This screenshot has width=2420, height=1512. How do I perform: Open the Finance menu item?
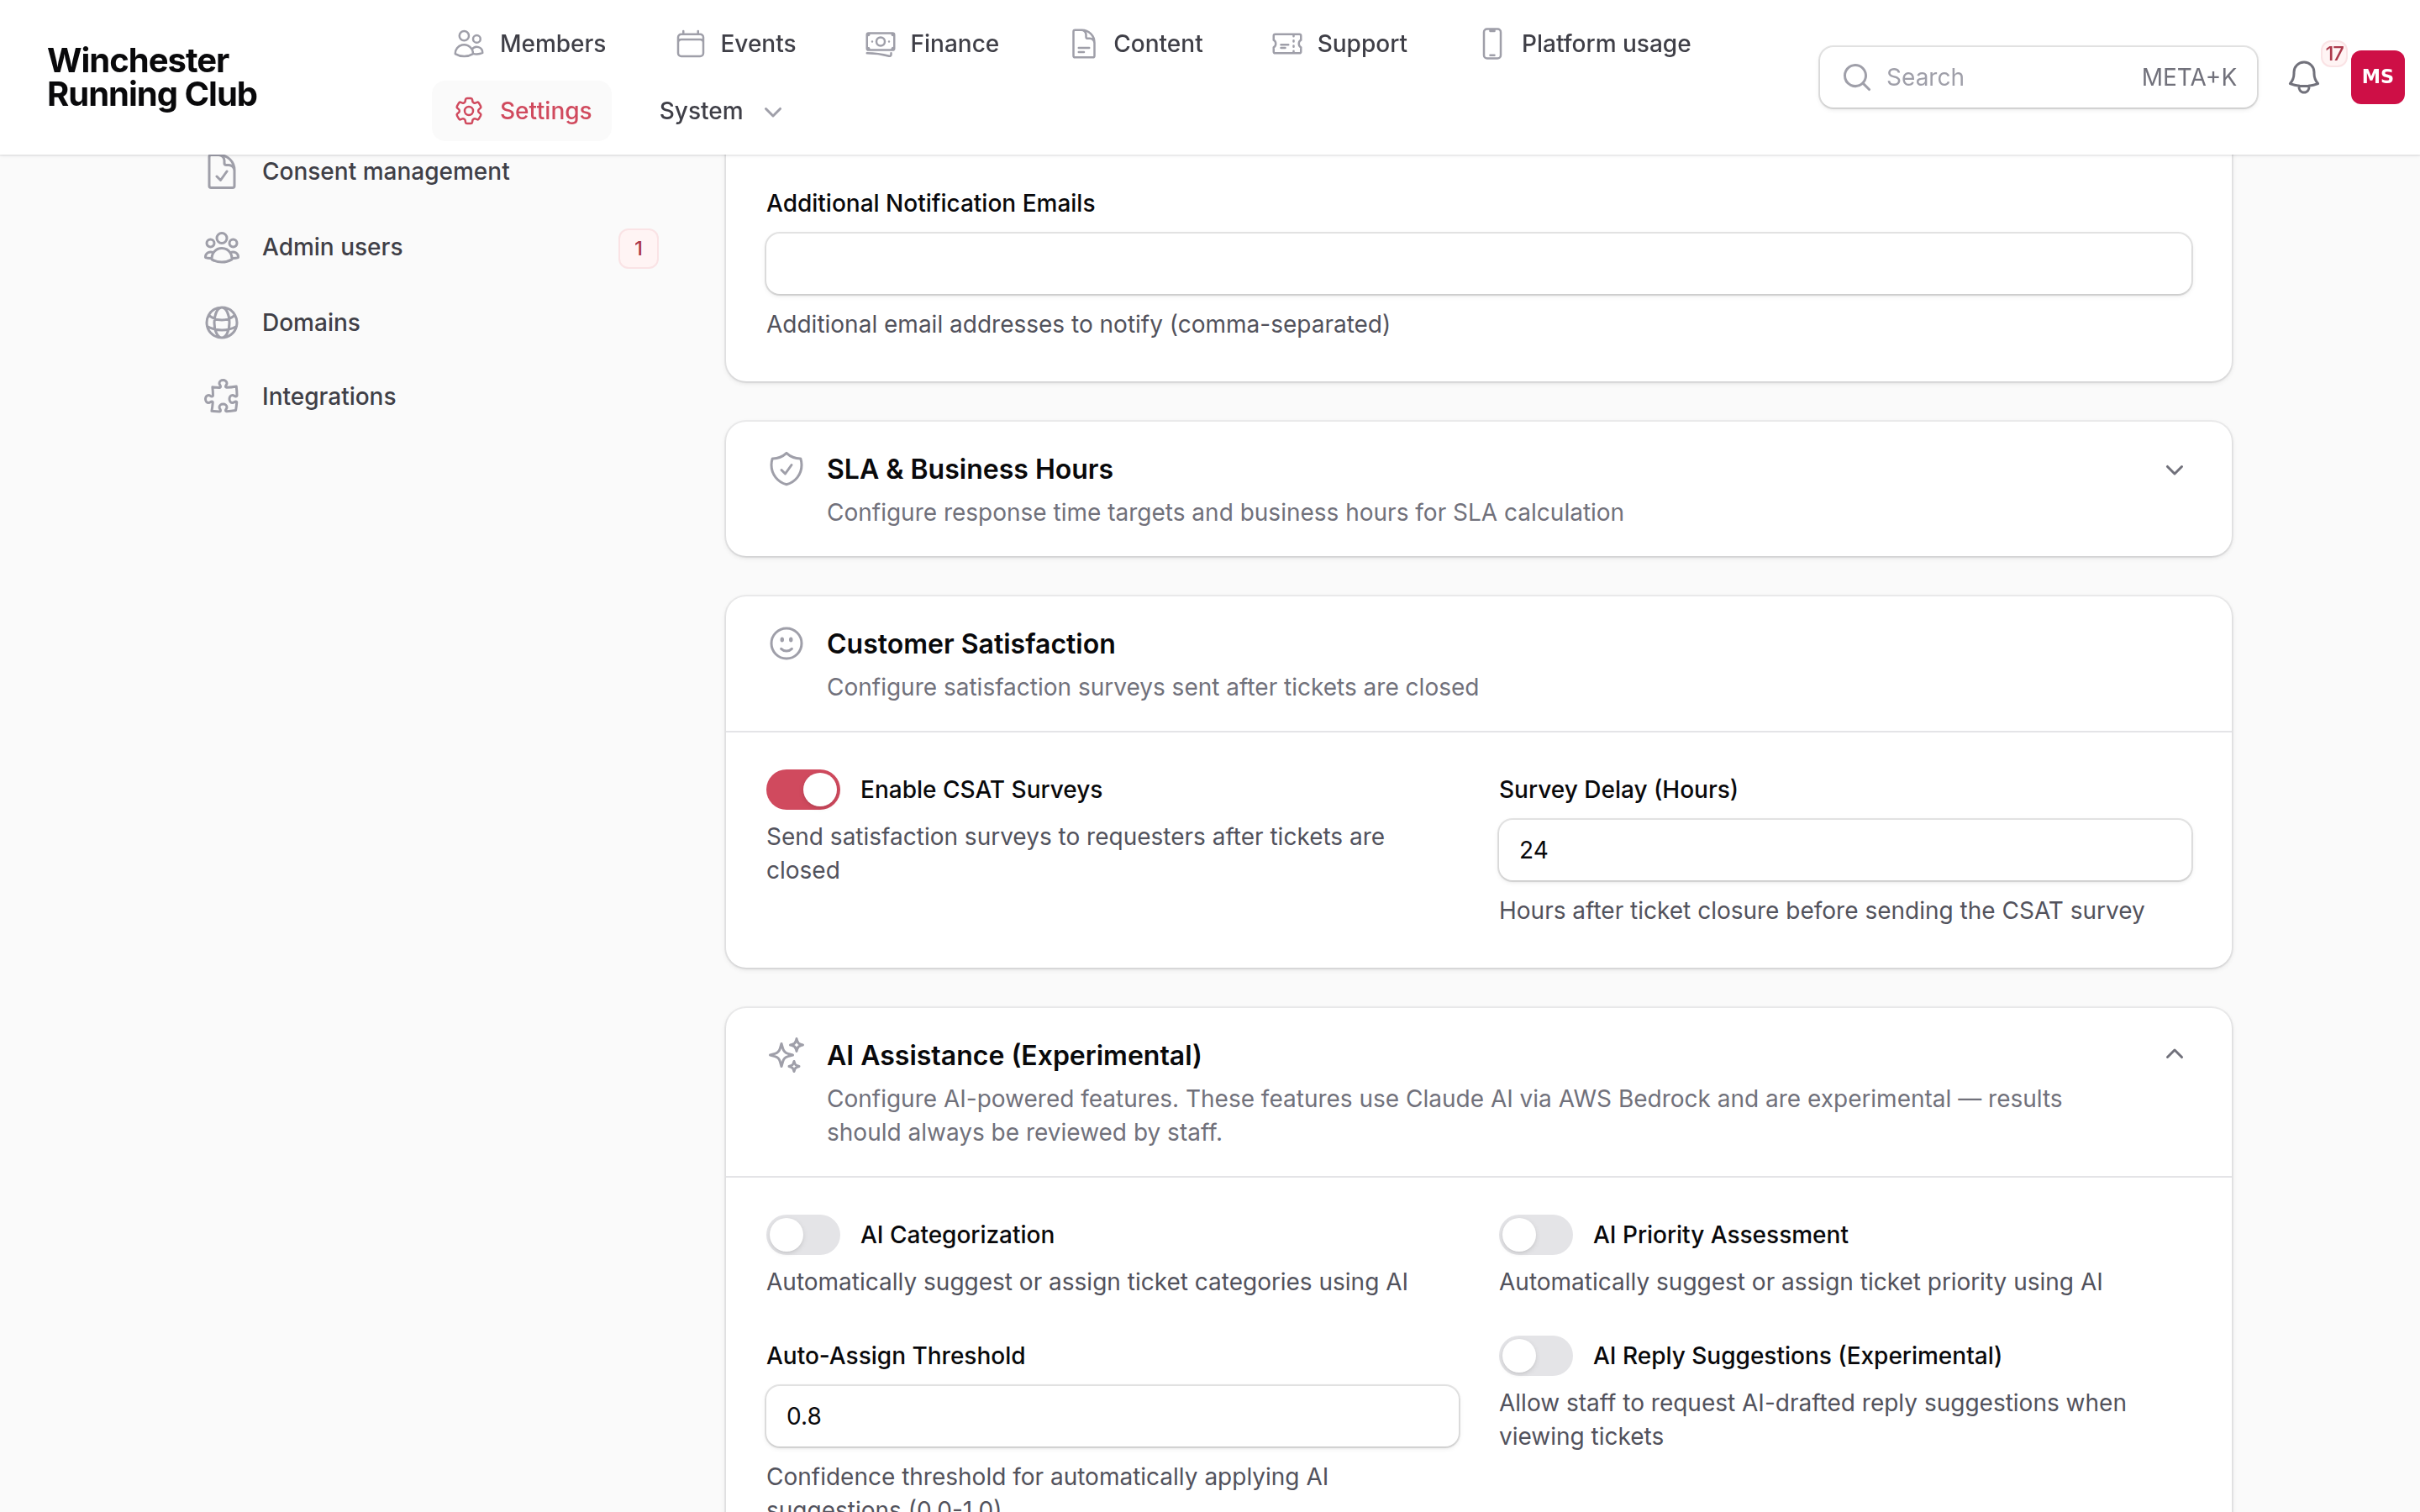coord(932,44)
